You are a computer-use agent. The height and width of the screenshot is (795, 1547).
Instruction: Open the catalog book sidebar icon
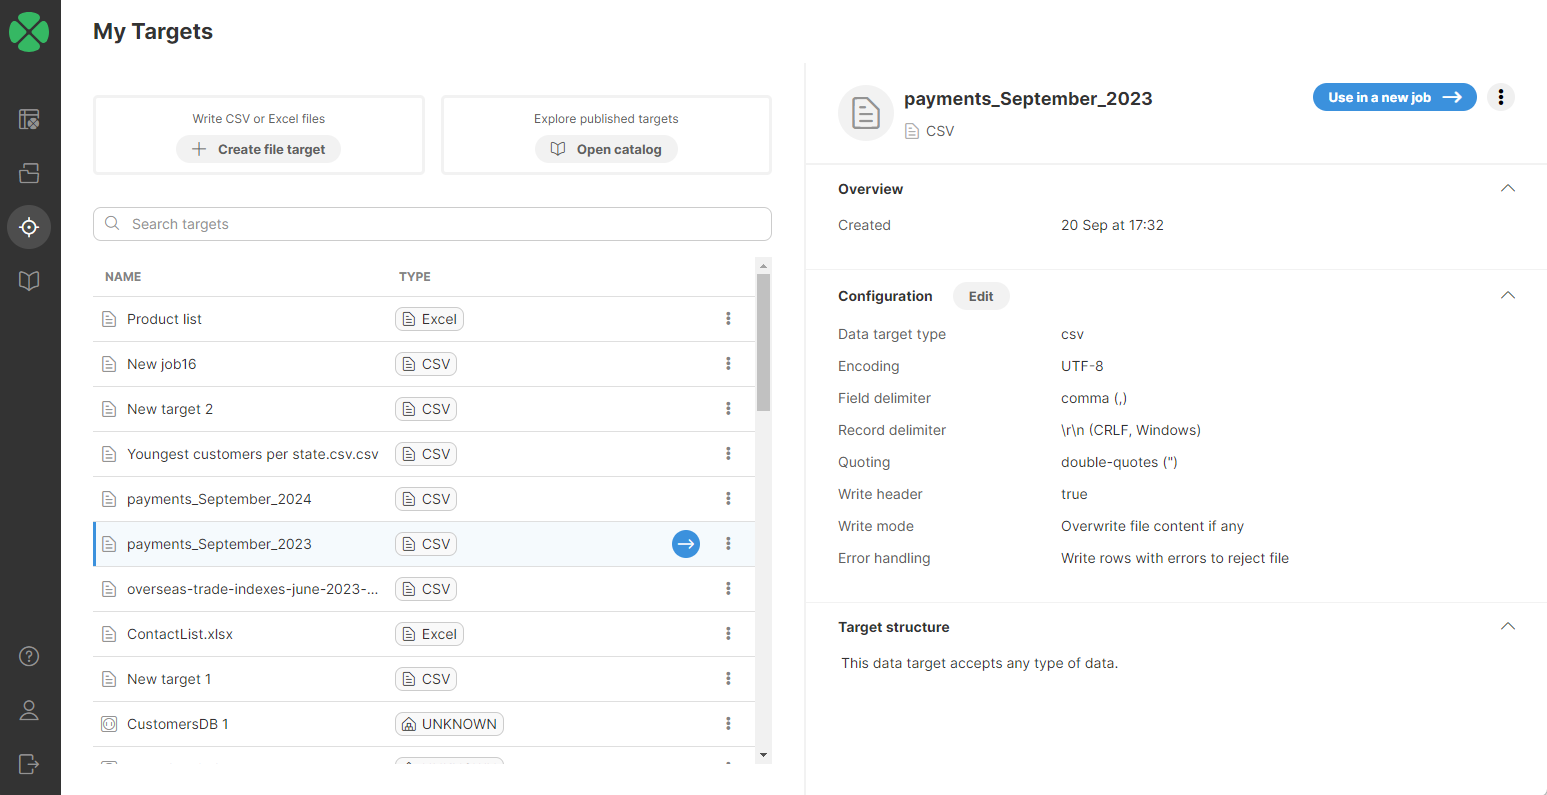click(x=29, y=281)
